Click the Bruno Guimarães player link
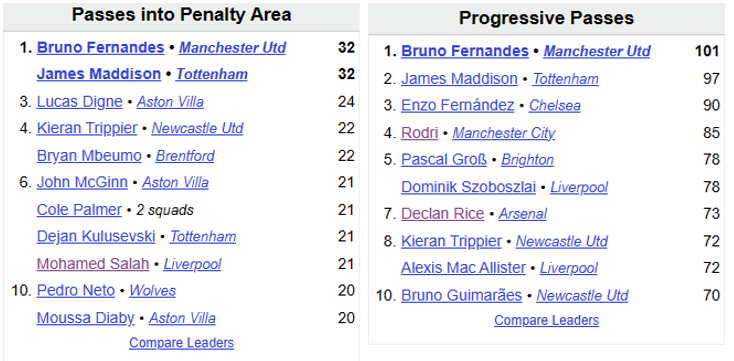Screen dimensions: 734x361 [x=462, y=295]
